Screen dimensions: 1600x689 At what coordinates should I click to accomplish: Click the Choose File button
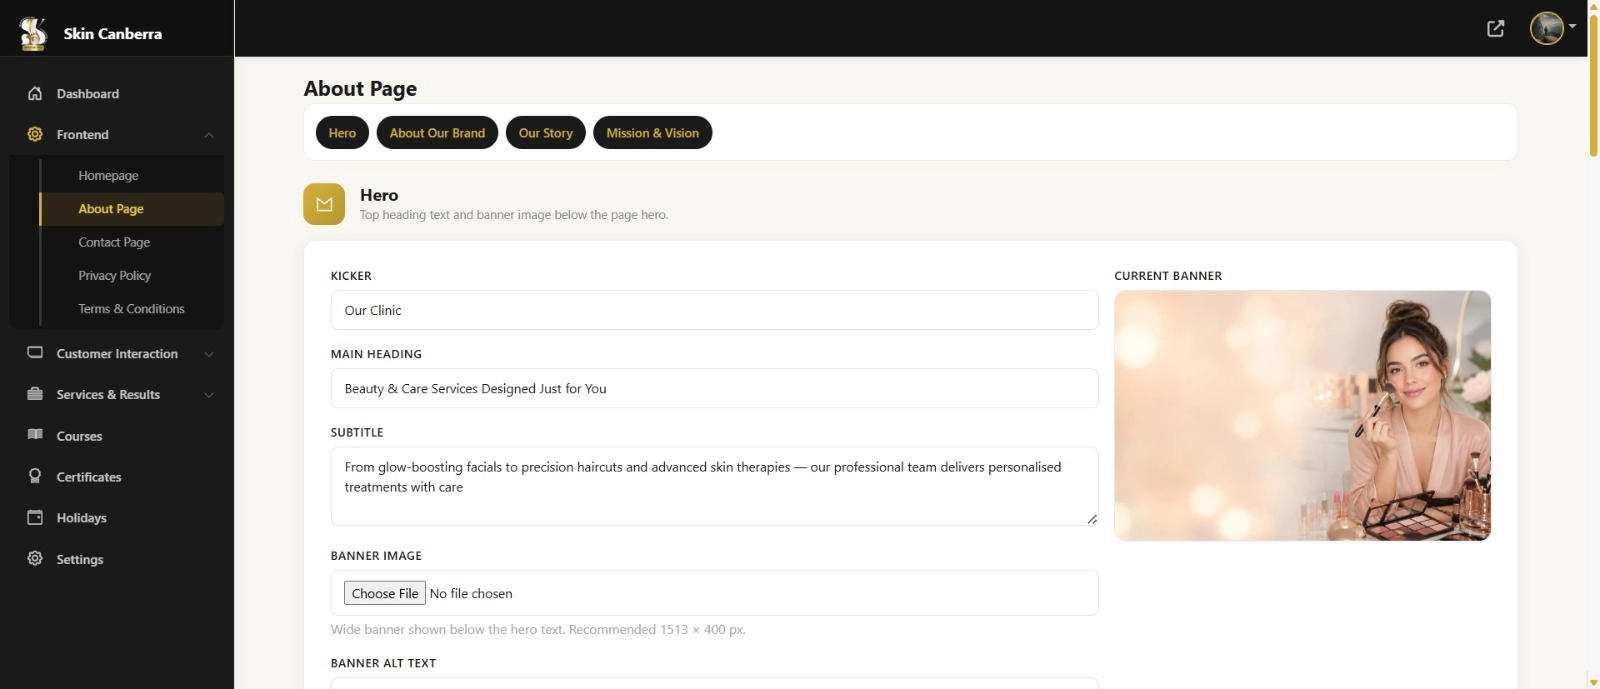coord(385,593)
